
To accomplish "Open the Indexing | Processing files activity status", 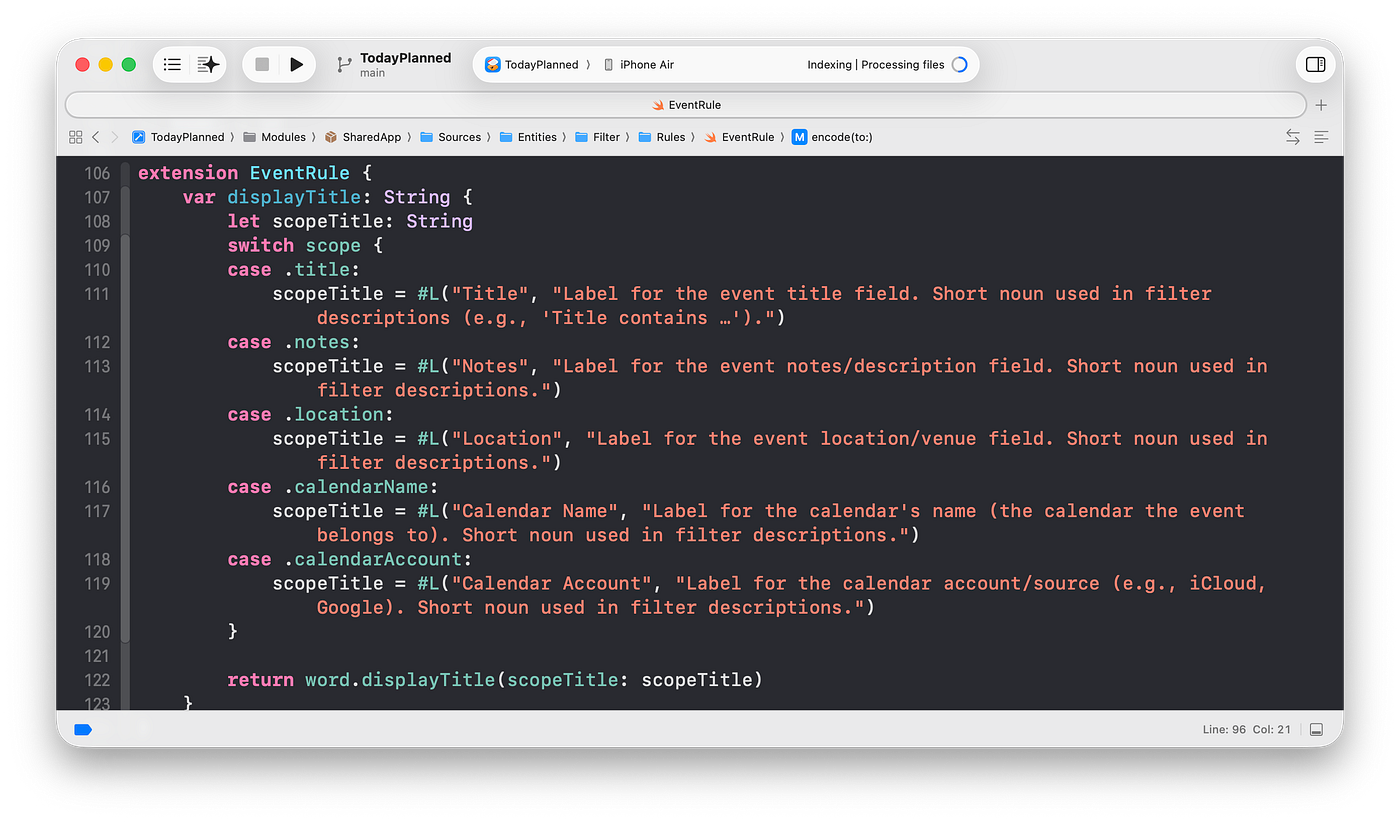I will point(876,65).
